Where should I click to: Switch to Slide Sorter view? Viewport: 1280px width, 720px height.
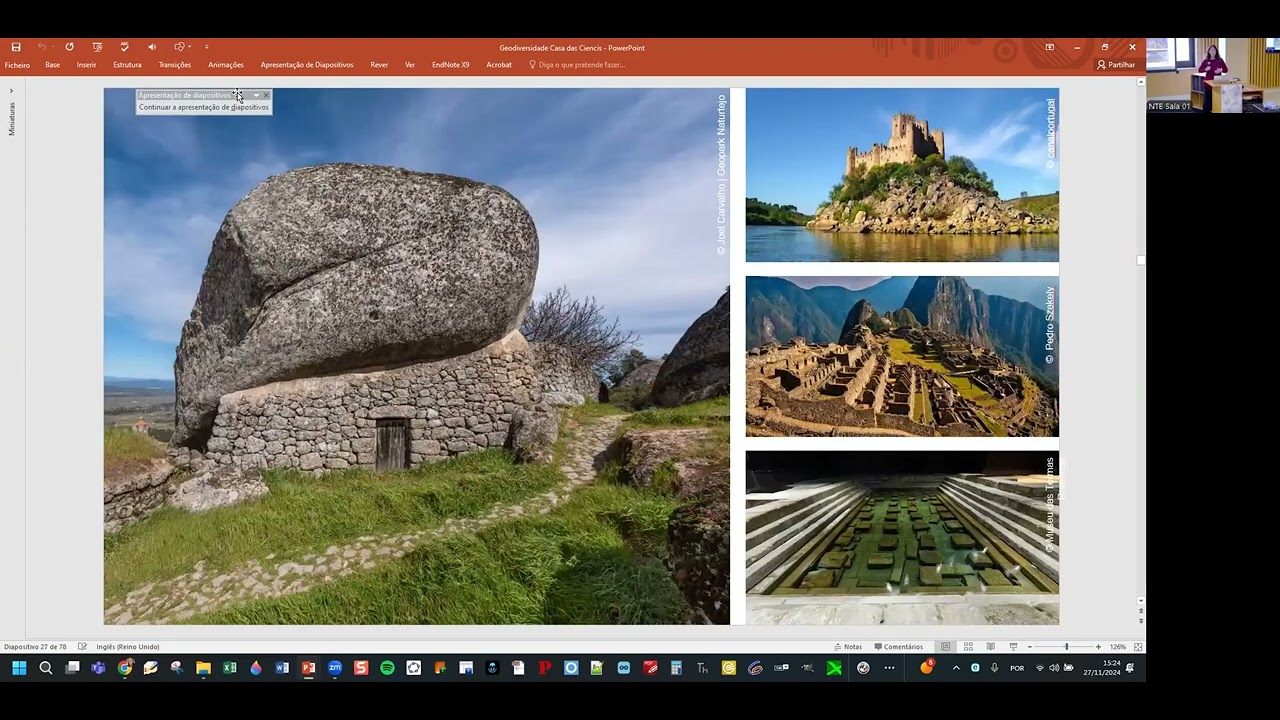click(968, 647)
